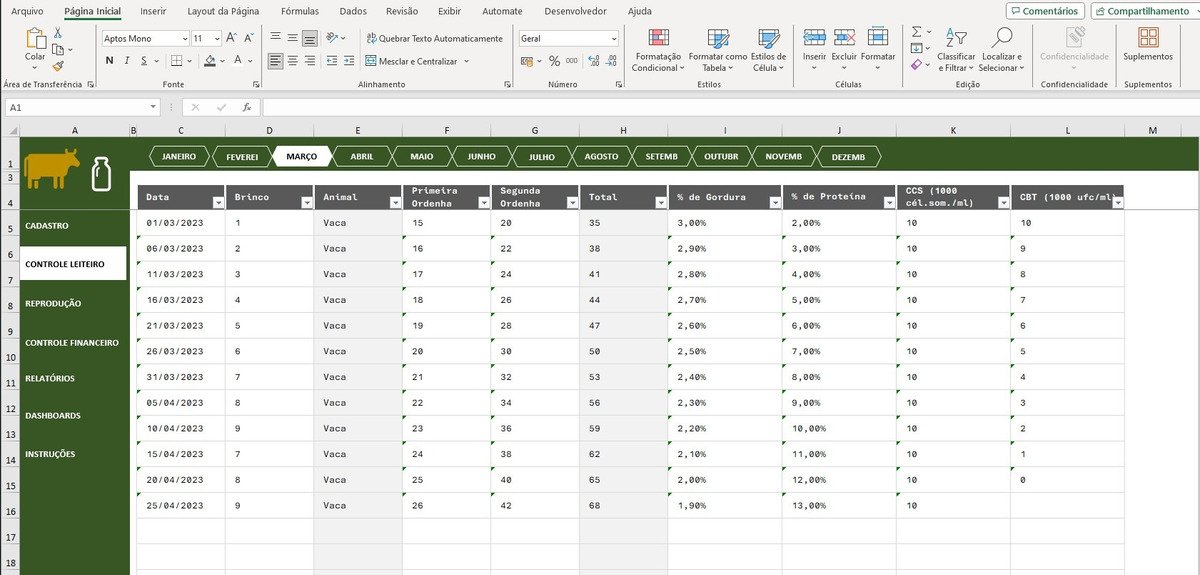Image resolution: width=1200 pixels, height=575 pixels.
Task: Click the Suplementos add-ins icon
Action: click(x=1148, y=38)
